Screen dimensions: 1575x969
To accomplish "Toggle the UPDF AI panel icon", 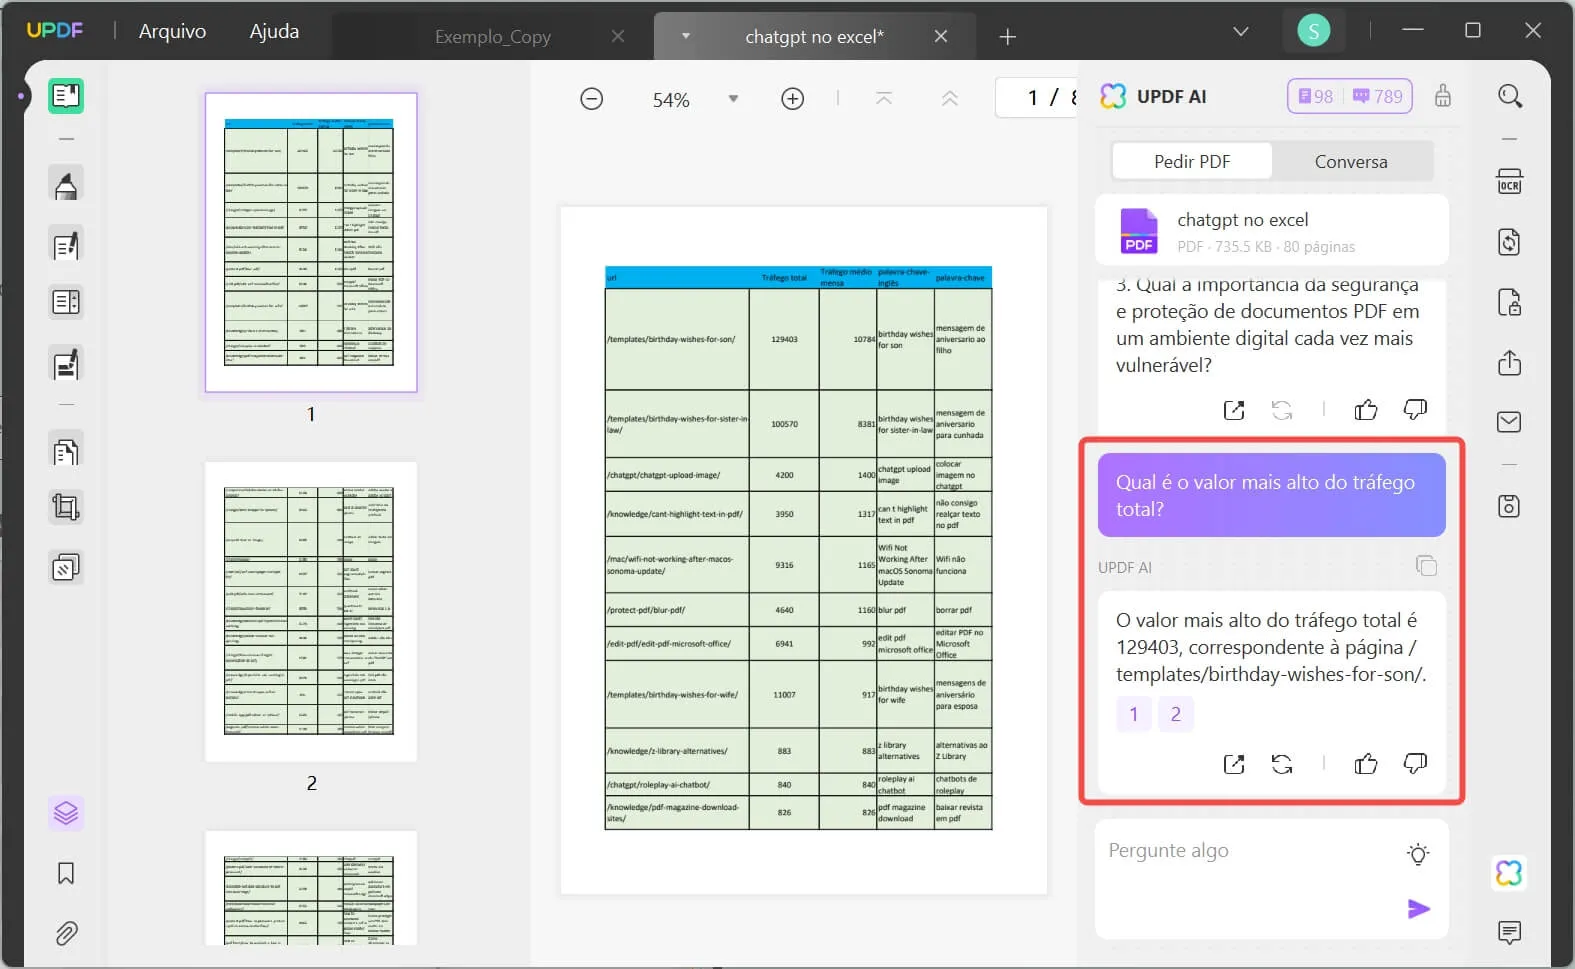I will coord(1510,872).
